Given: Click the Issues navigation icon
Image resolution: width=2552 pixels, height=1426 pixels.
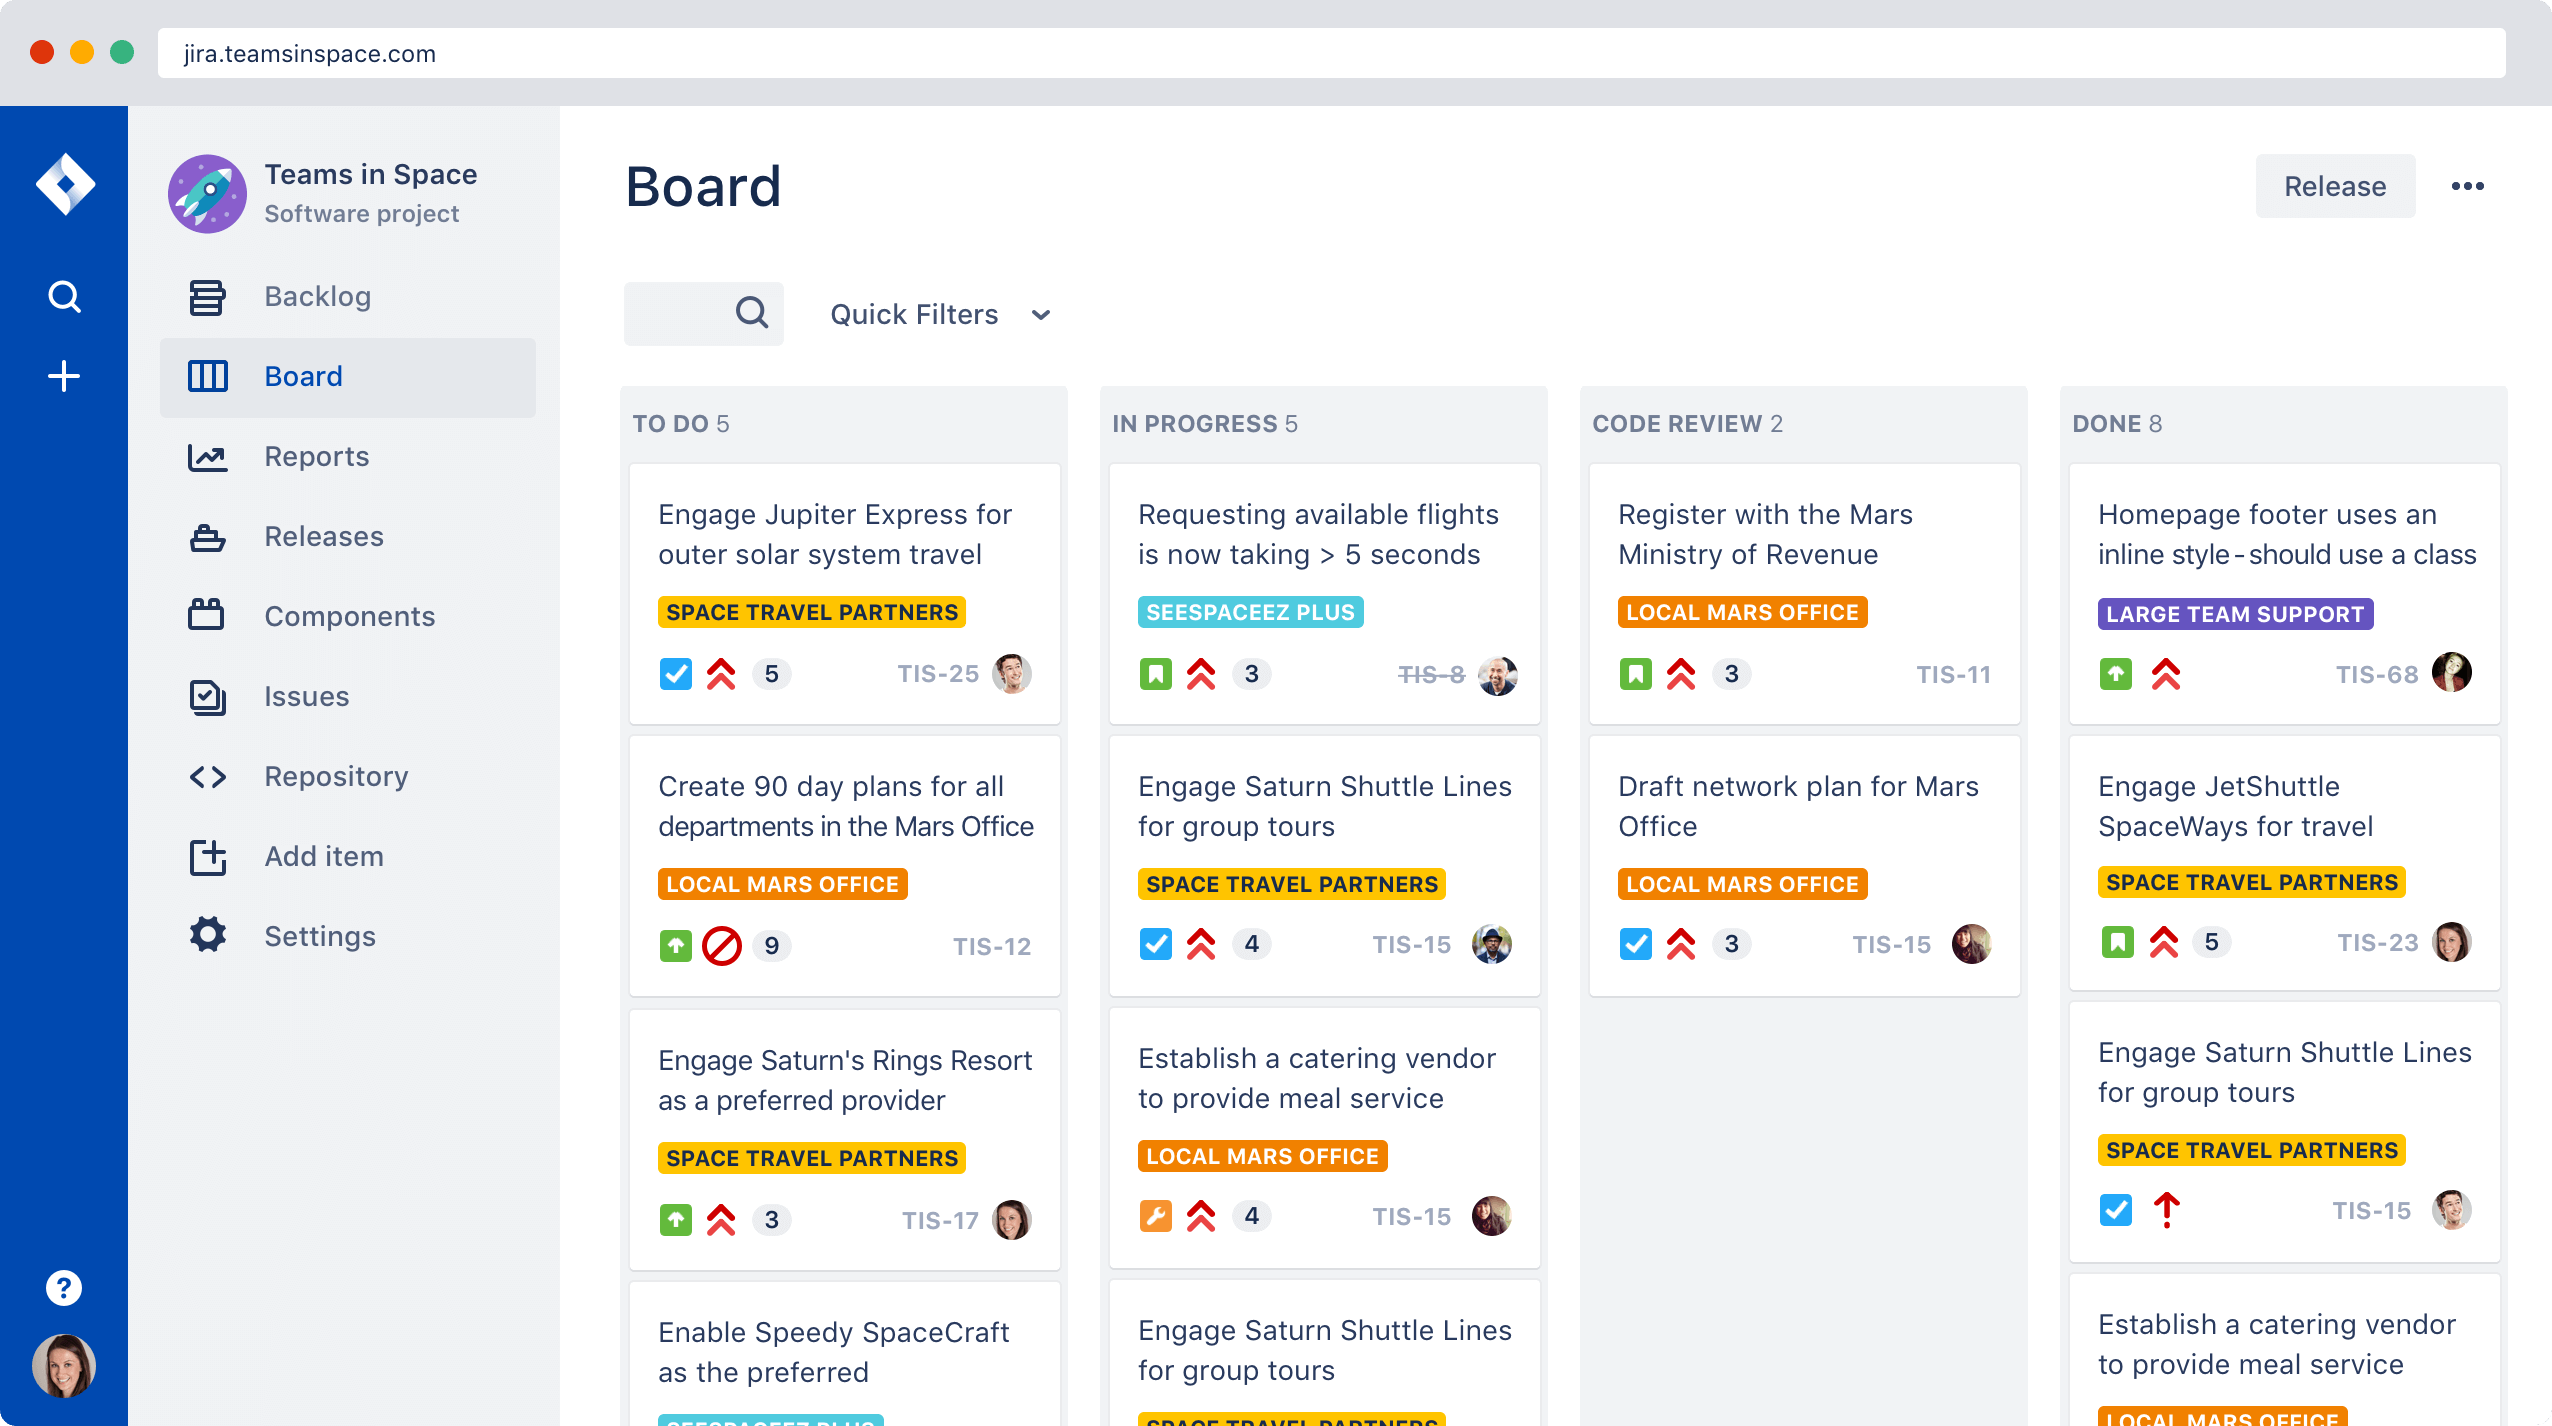Looking at the screenshot, I should [207, 695].
